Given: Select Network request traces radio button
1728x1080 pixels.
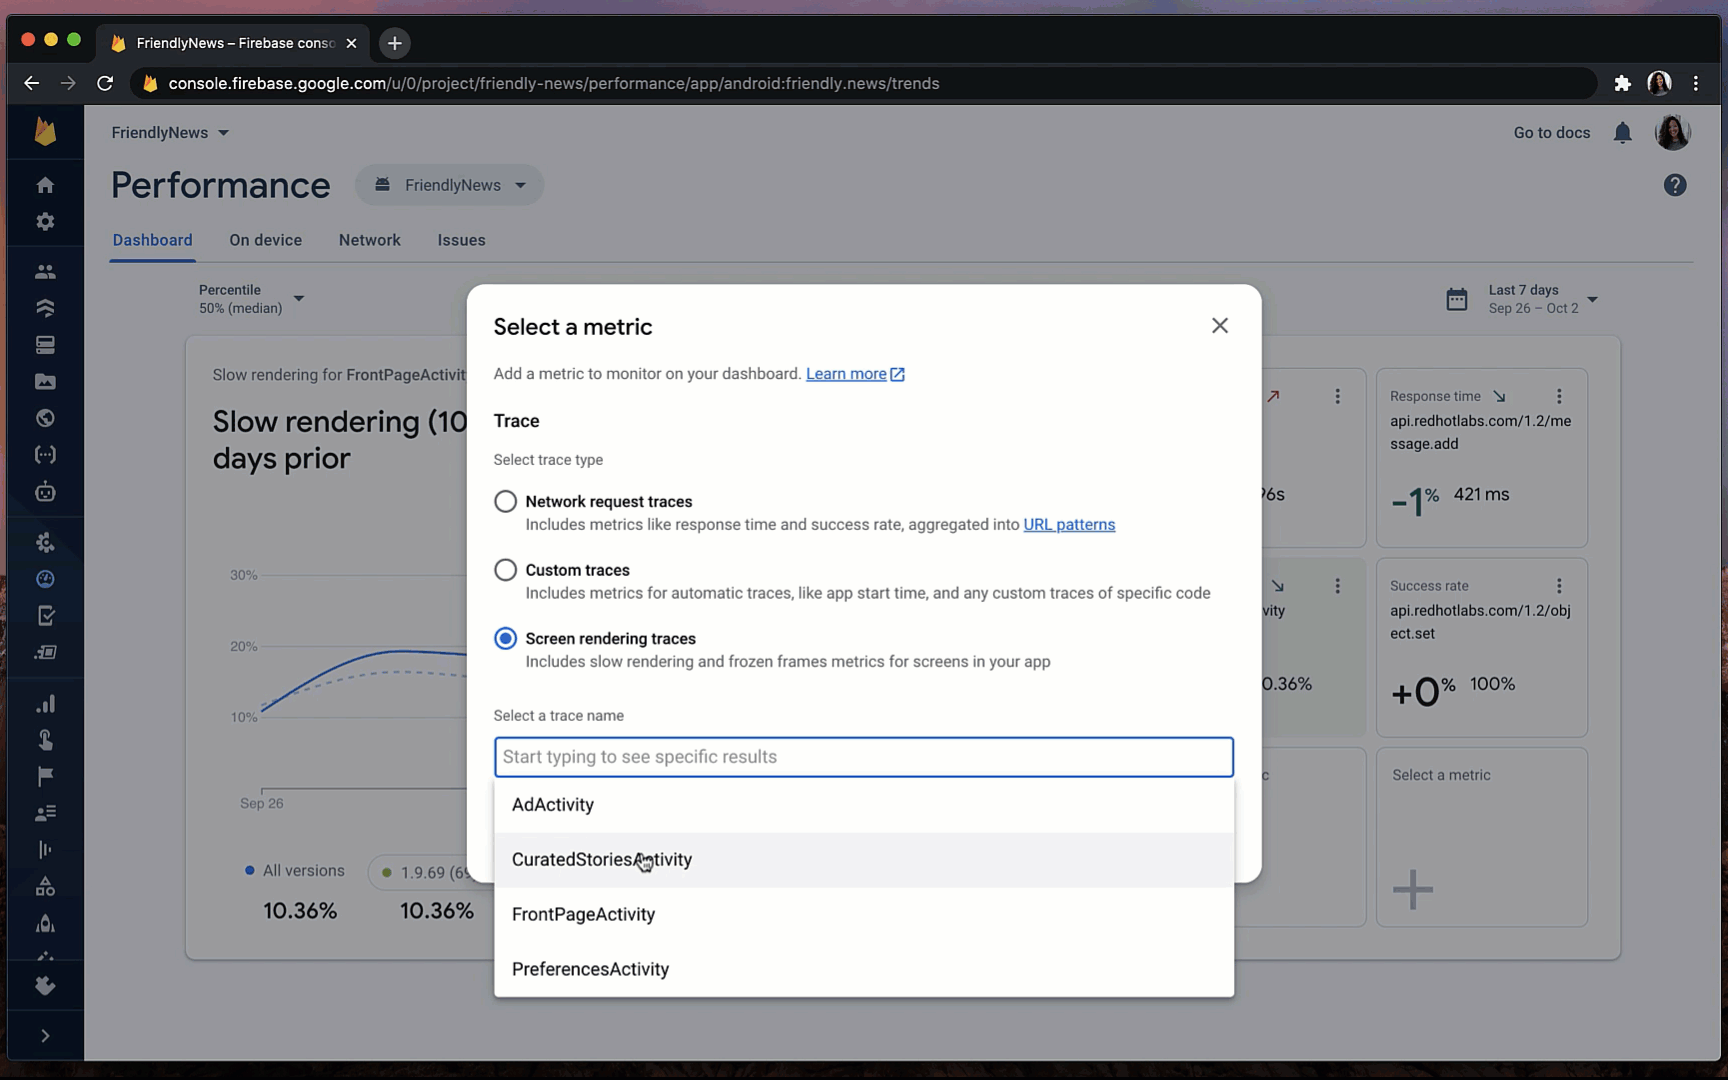Looking at the screenshot, I should (505, 501).
